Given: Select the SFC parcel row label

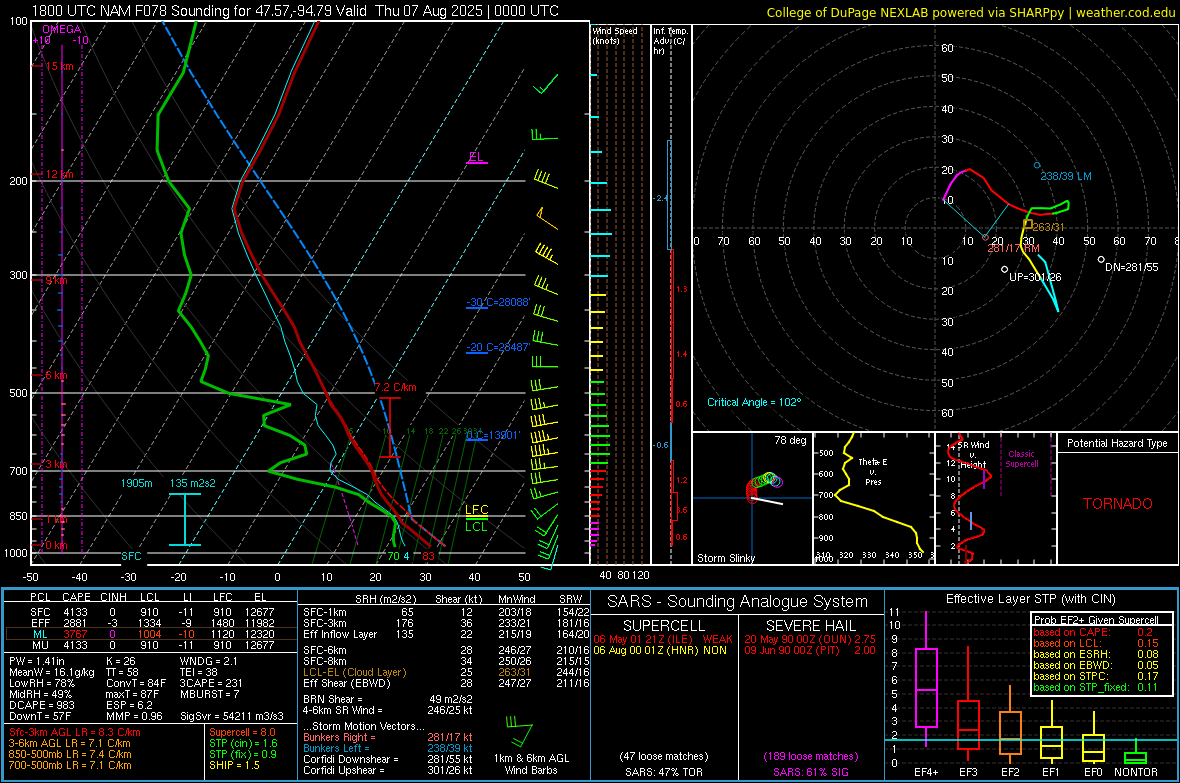Looking at the screenshot, I should point(41,613).
